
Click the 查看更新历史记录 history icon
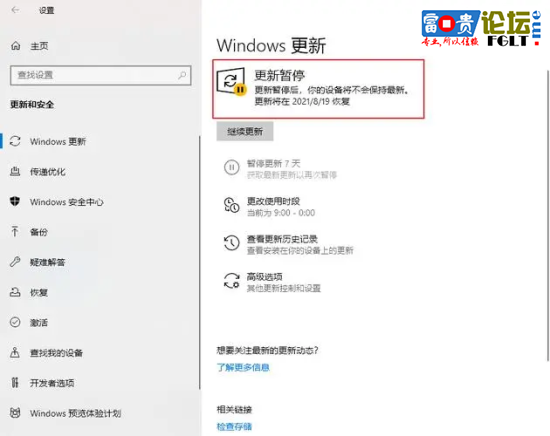(x=232, y=243)
